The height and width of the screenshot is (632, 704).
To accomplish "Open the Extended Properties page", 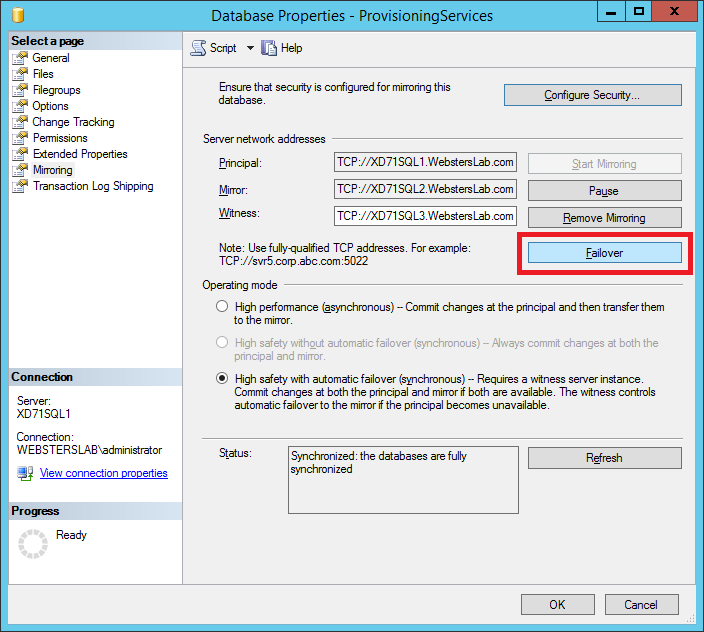I will [x=80, y=154].
